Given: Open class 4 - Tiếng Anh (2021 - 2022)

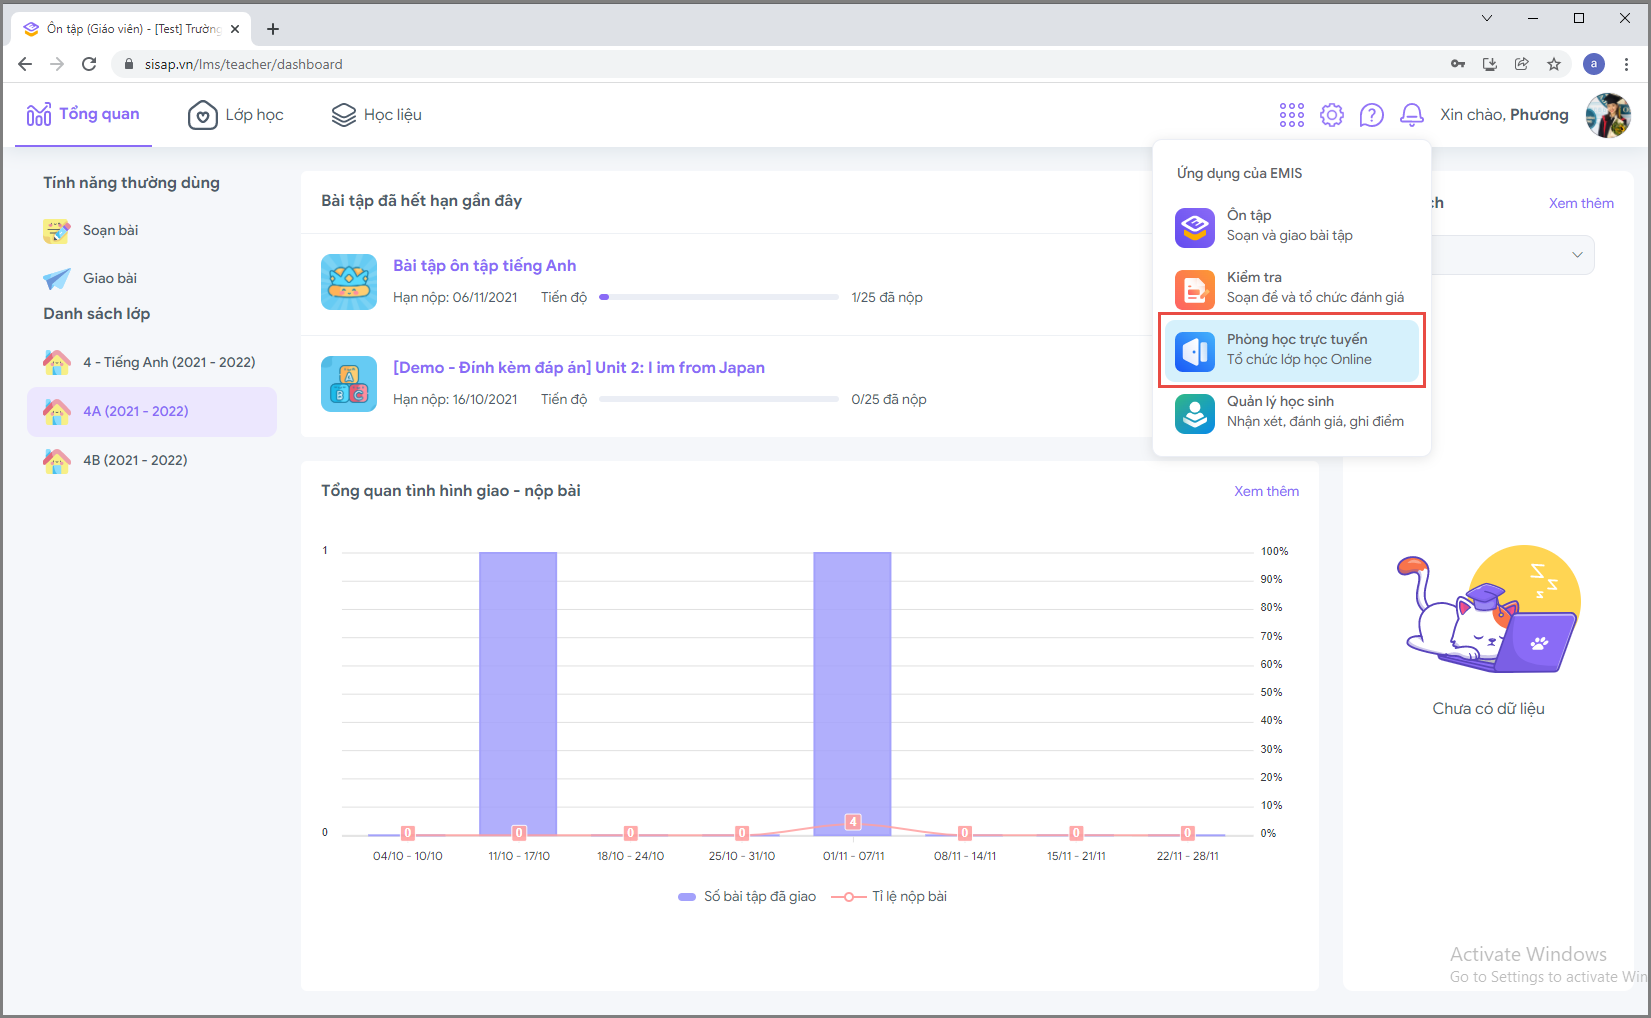Looking at the screenshot, I should [x=152, y=362].
